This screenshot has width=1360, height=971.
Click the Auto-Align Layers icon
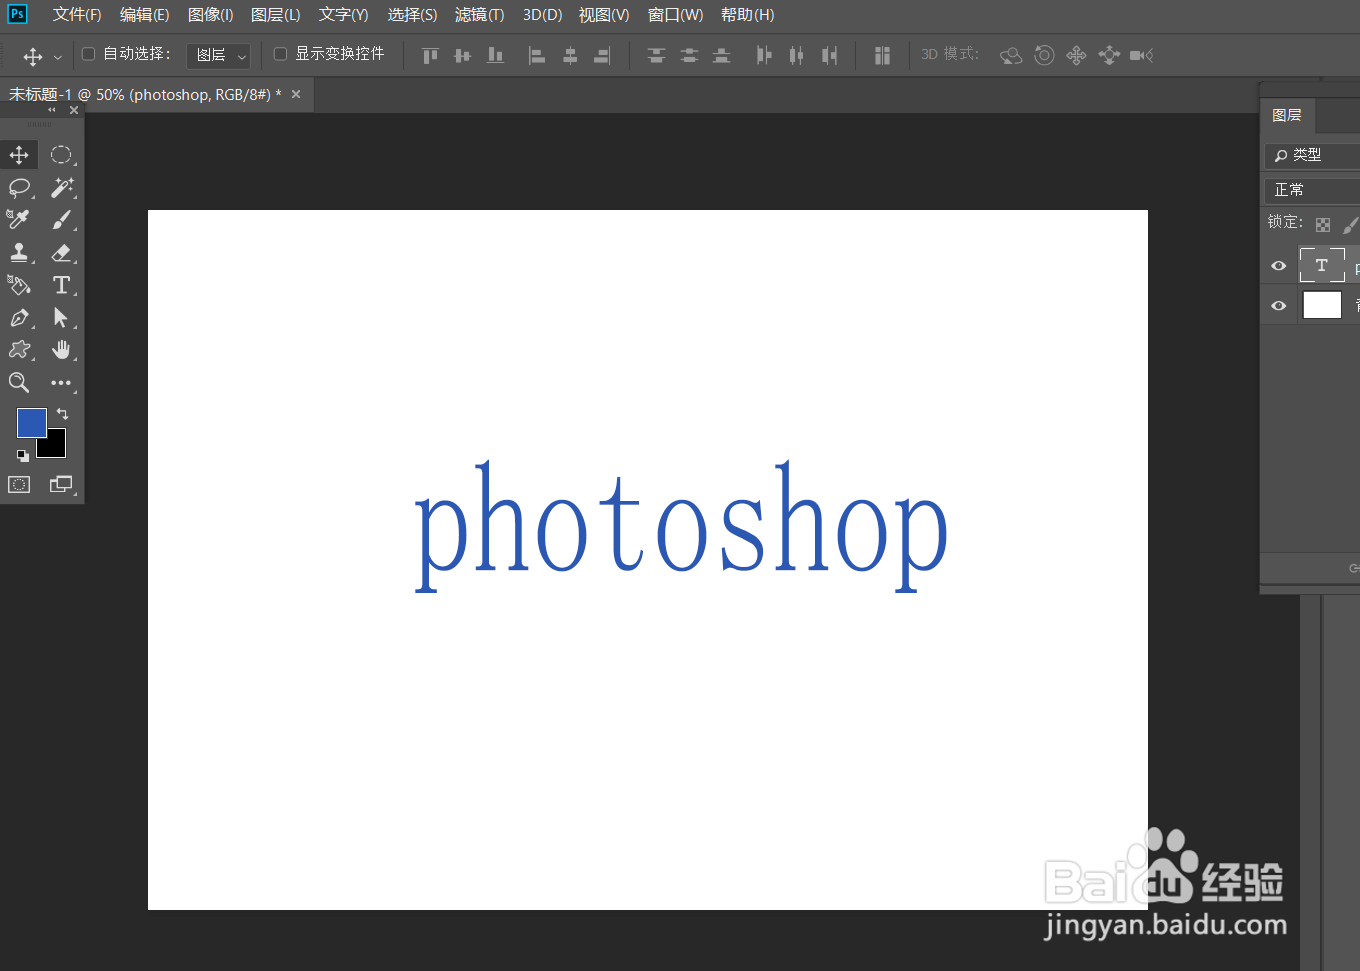882,55
